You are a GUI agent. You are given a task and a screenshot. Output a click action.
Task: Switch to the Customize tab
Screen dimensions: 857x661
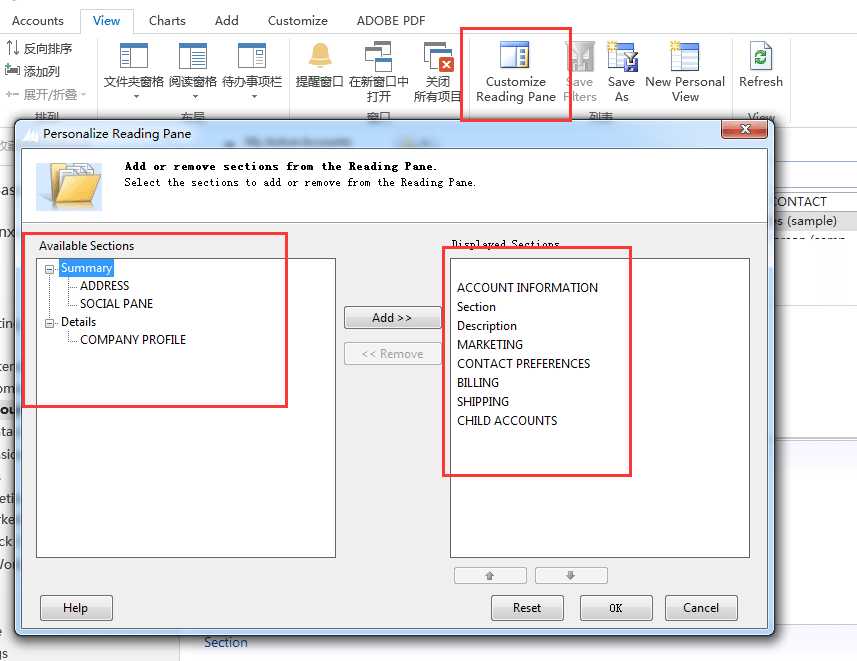(297, 21)
